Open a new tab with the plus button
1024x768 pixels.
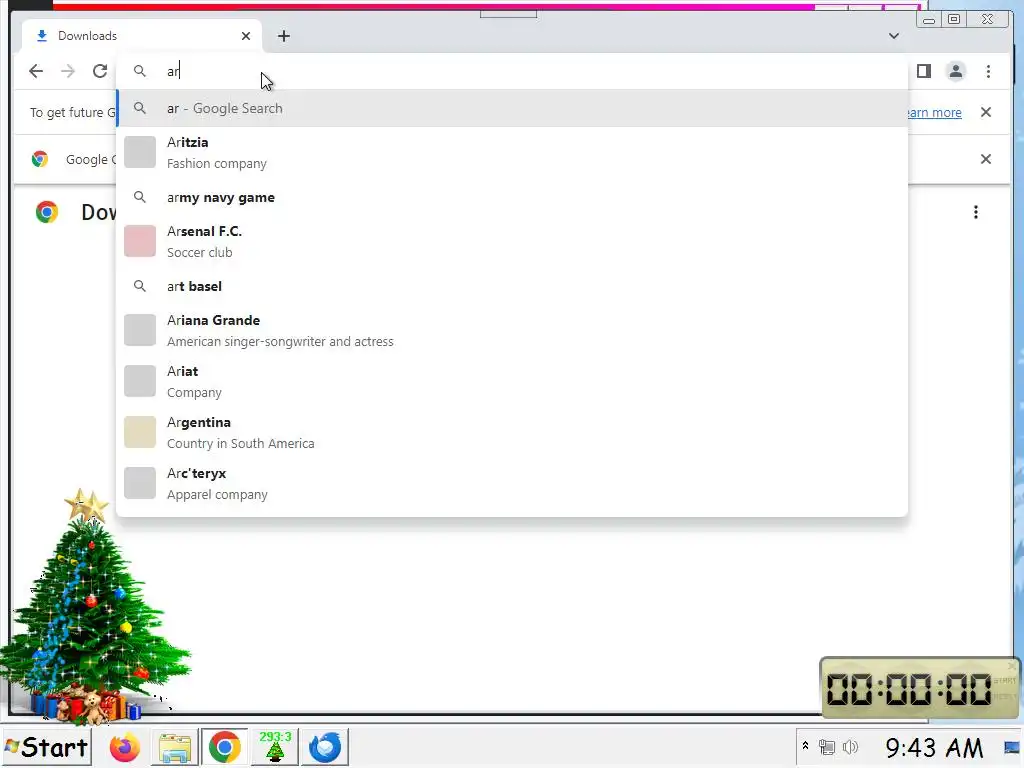click(x=283, y=36)
